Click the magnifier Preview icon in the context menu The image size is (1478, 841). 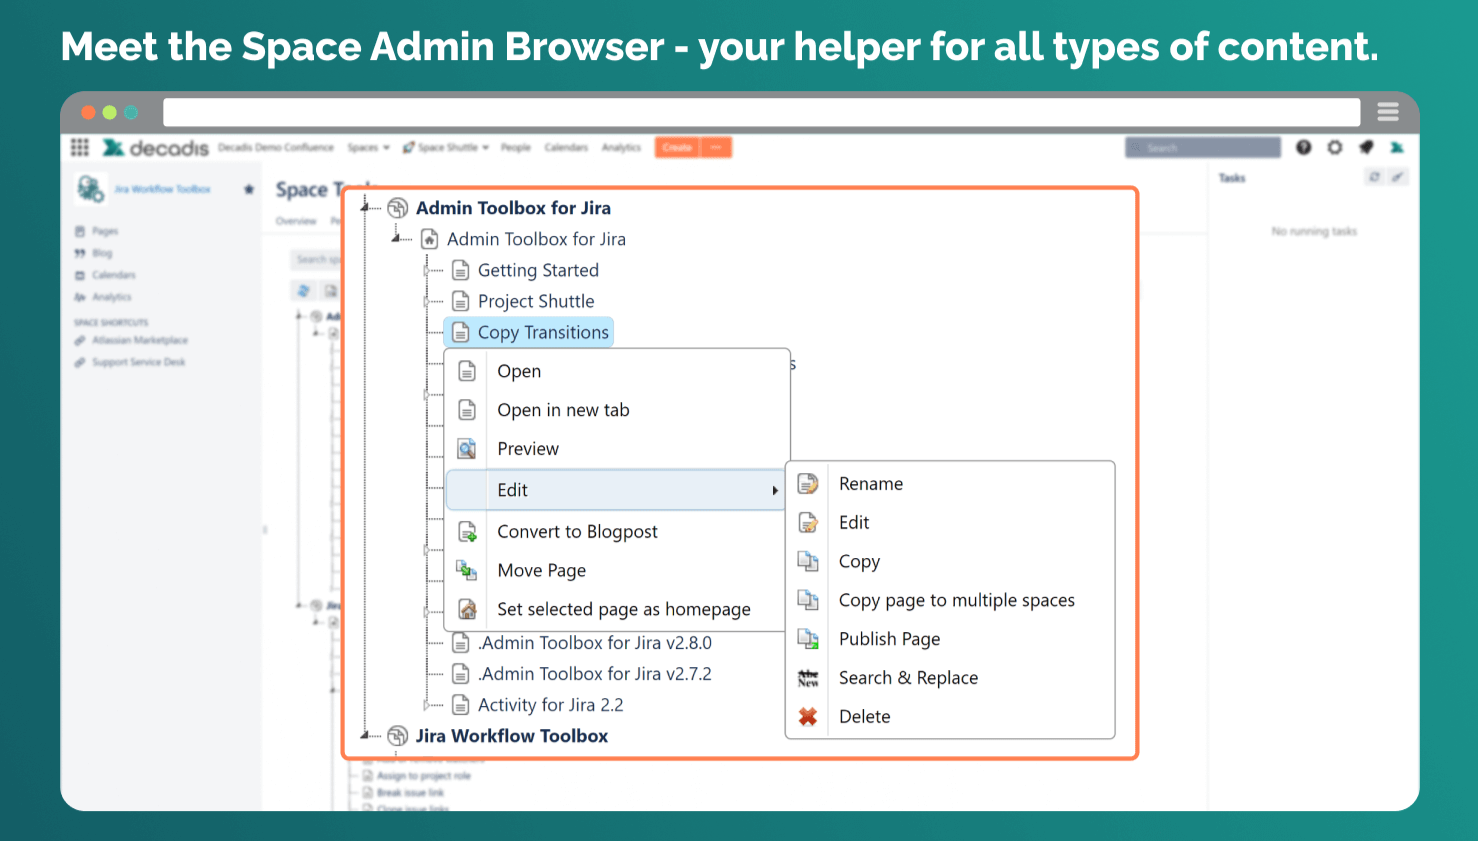[x=467, y=449]
